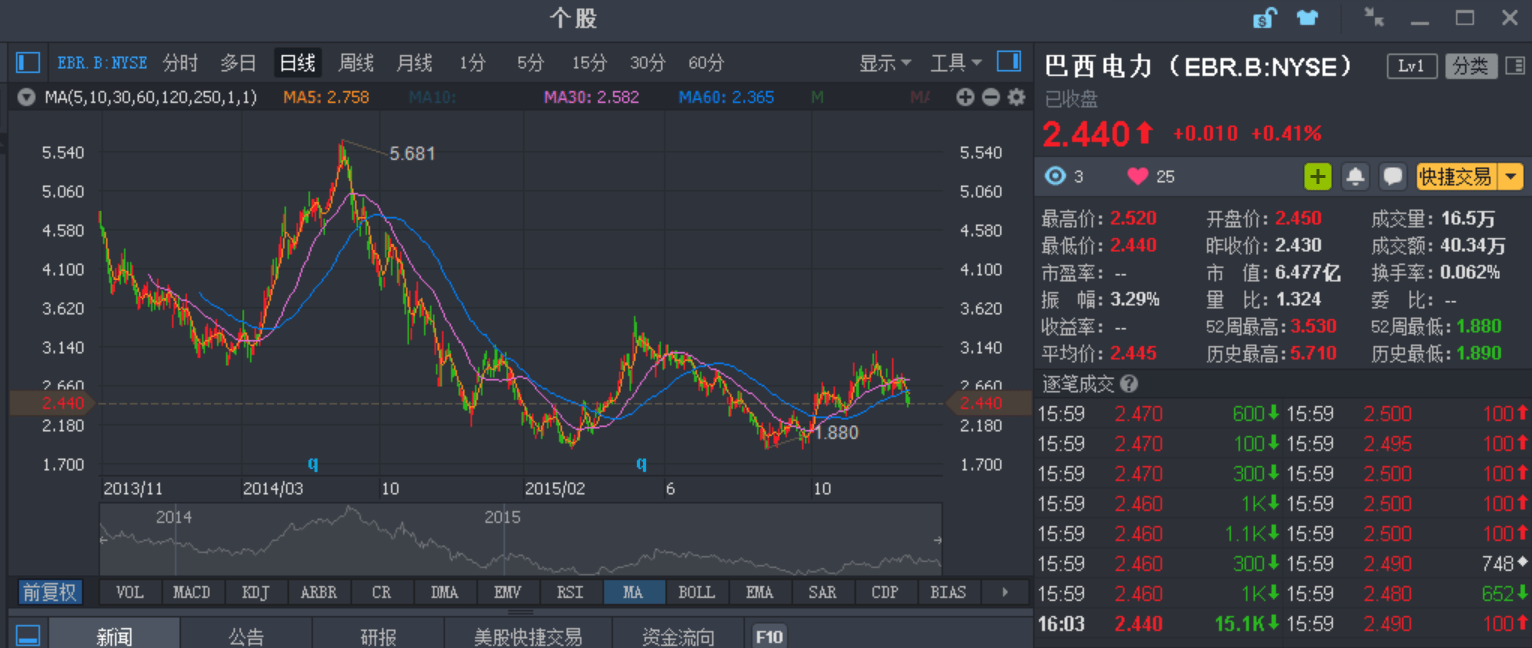Viewport: 1532px width, 648px height.
Task: Click the blue shirt skin icon in title bar
Action: [x=1305, y=17]
